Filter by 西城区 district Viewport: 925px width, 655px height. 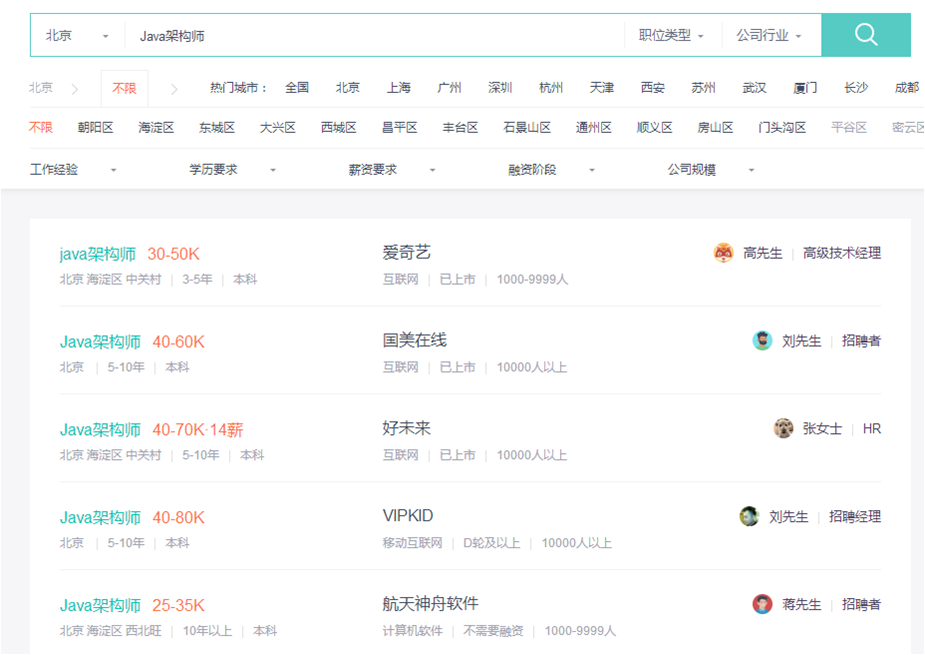[339, 127]
